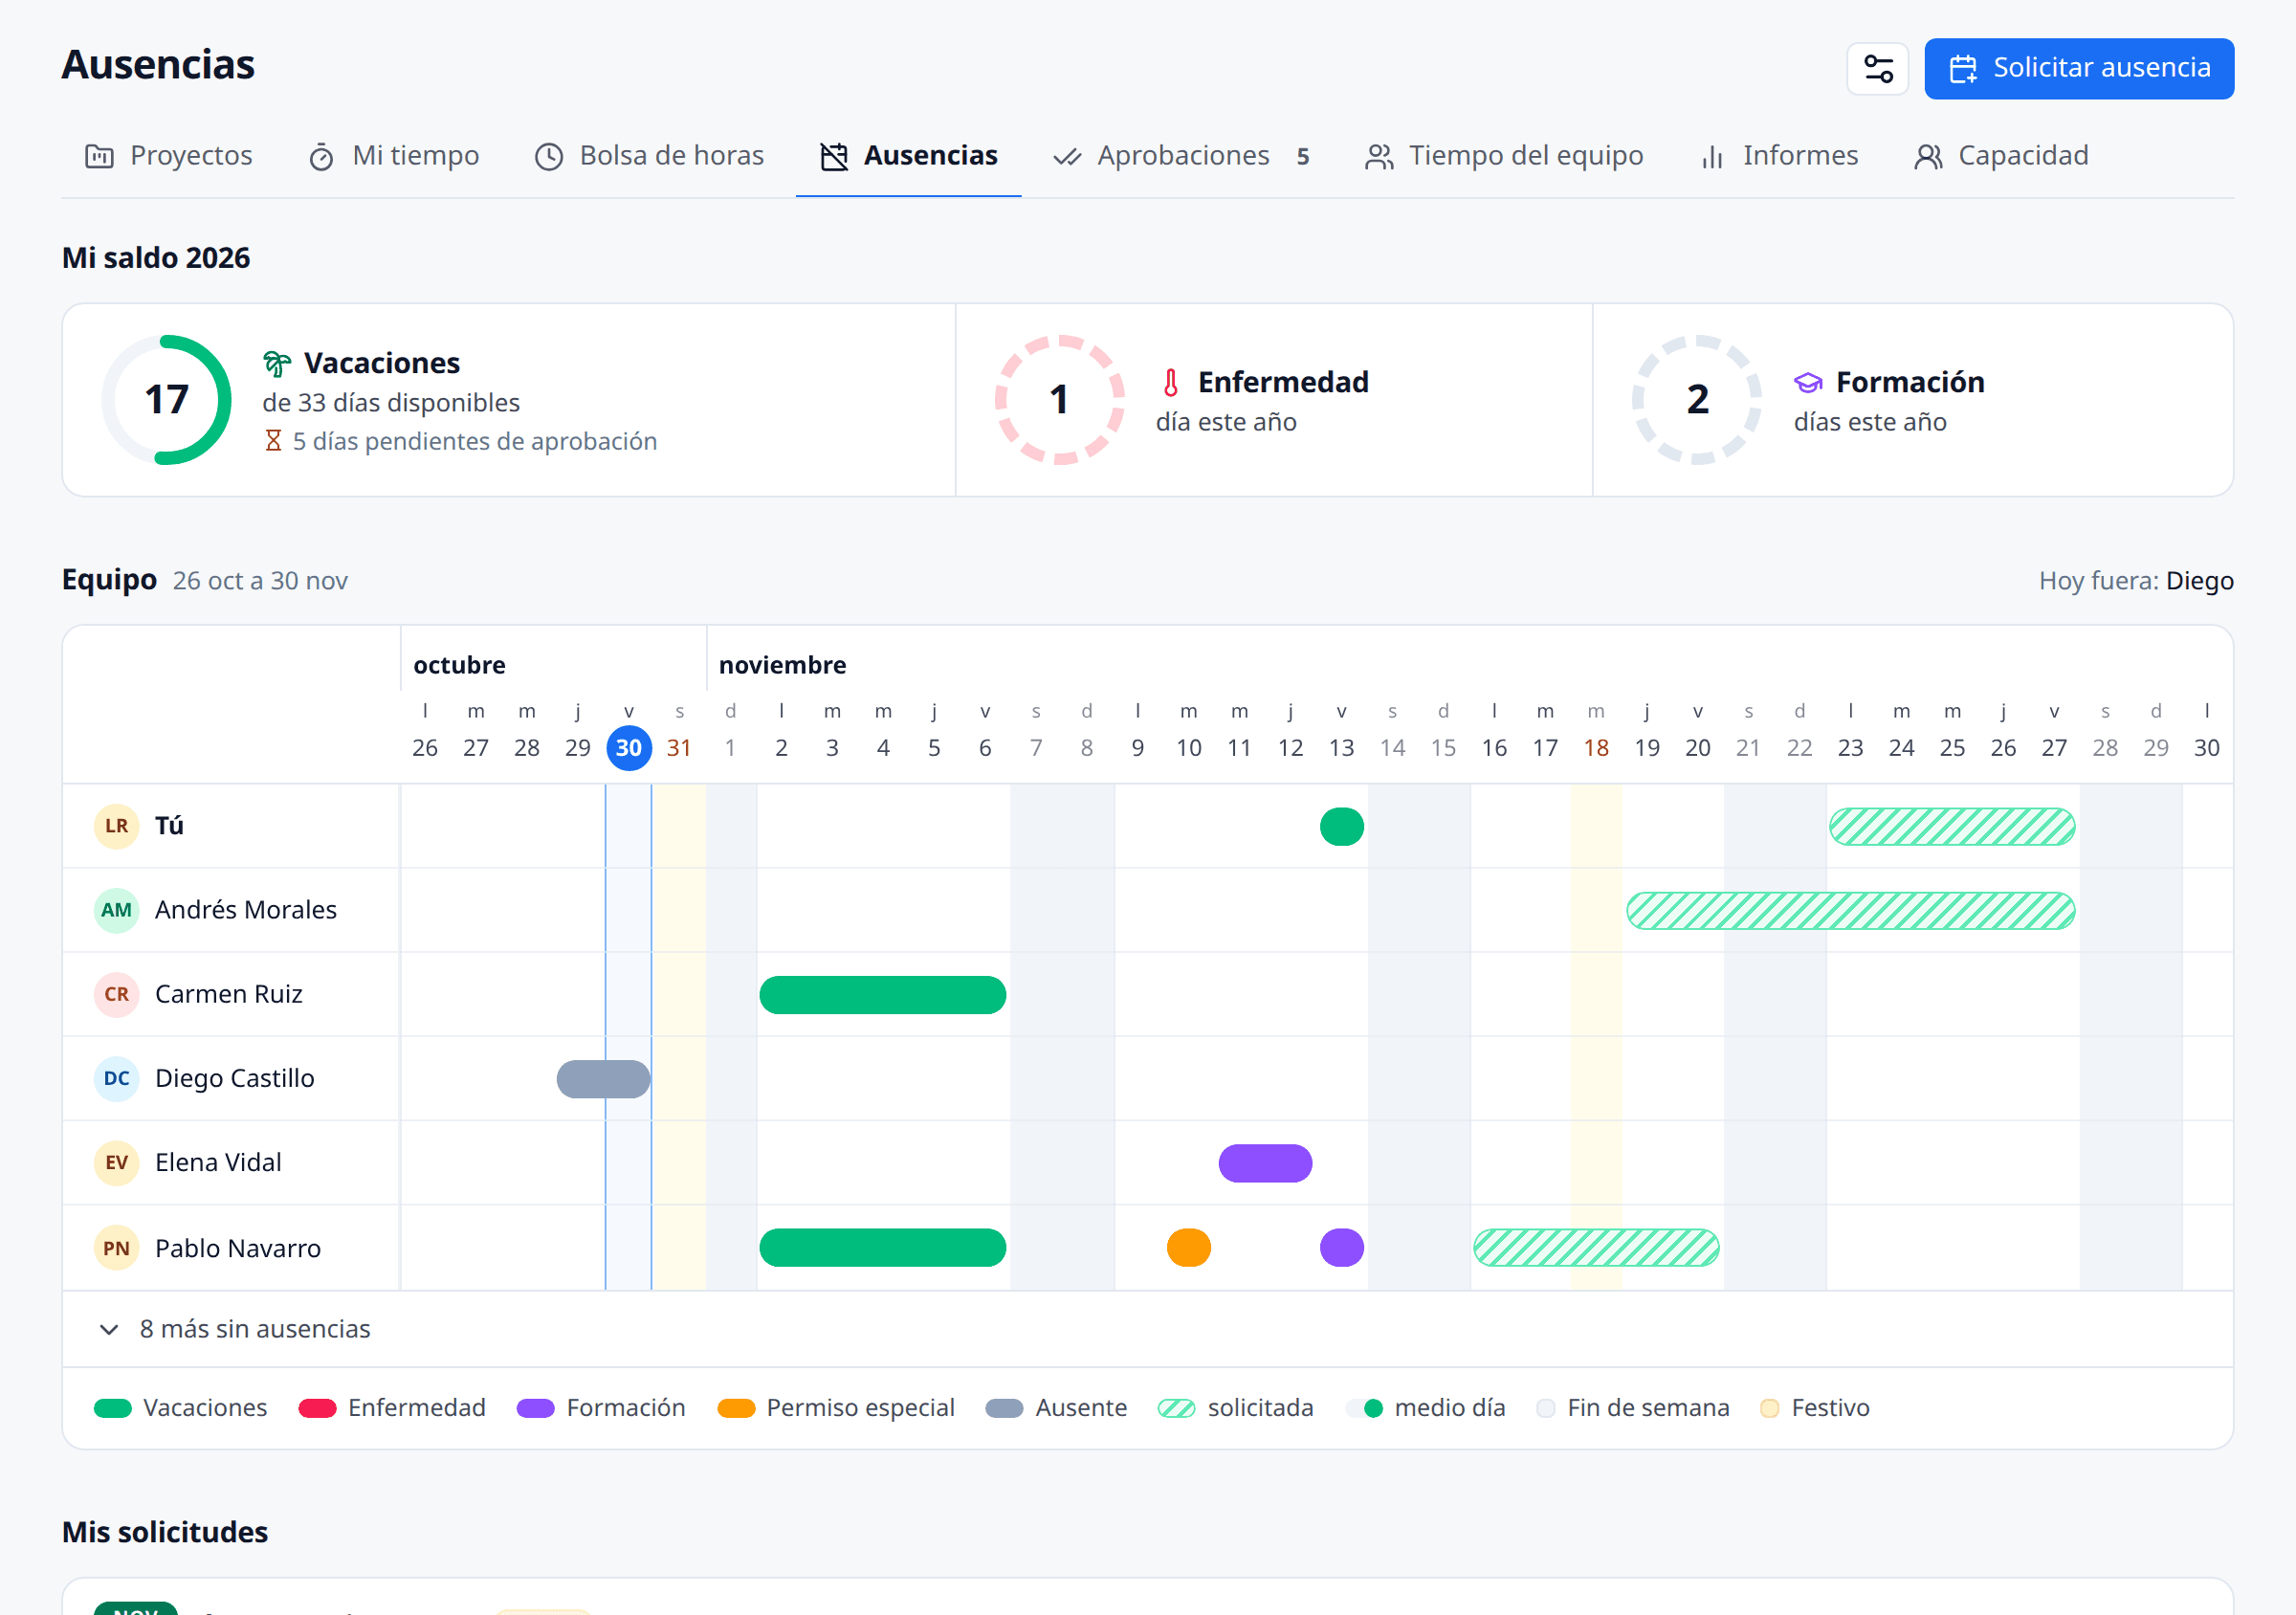Screen dimensions: 2296x1615
Task: Open the Tiempo del equipo tab
Action: [1503, 156]
